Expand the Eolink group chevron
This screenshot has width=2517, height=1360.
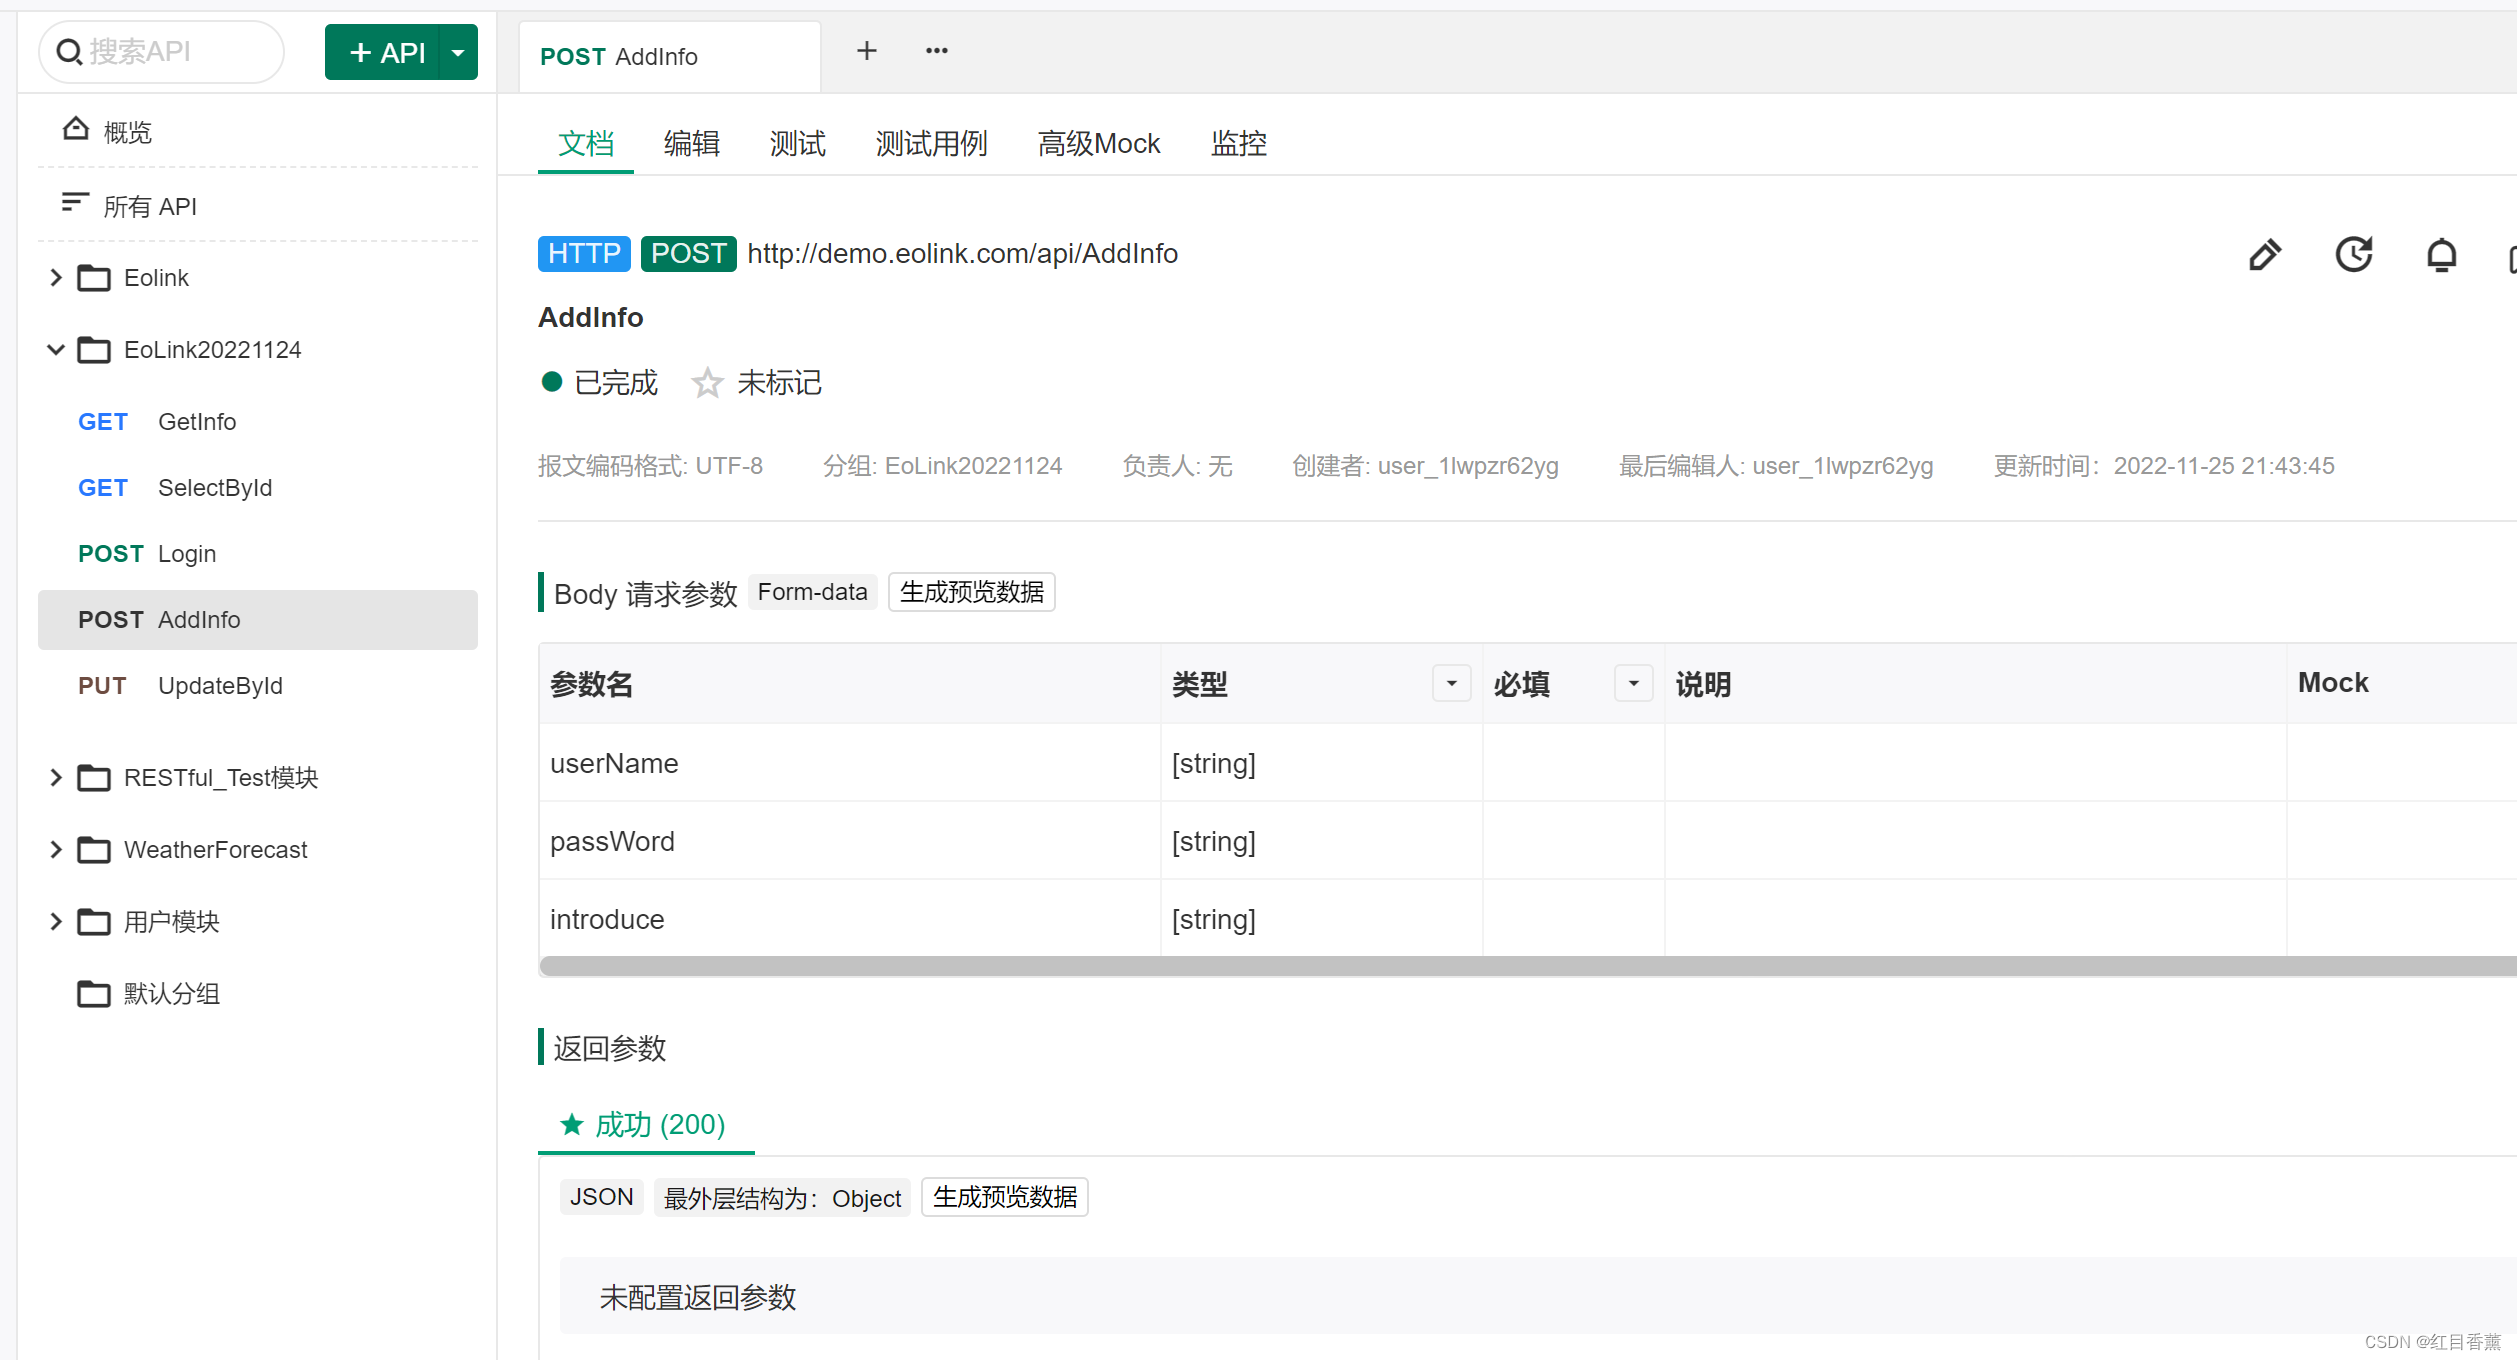click(x=56, y=277)
